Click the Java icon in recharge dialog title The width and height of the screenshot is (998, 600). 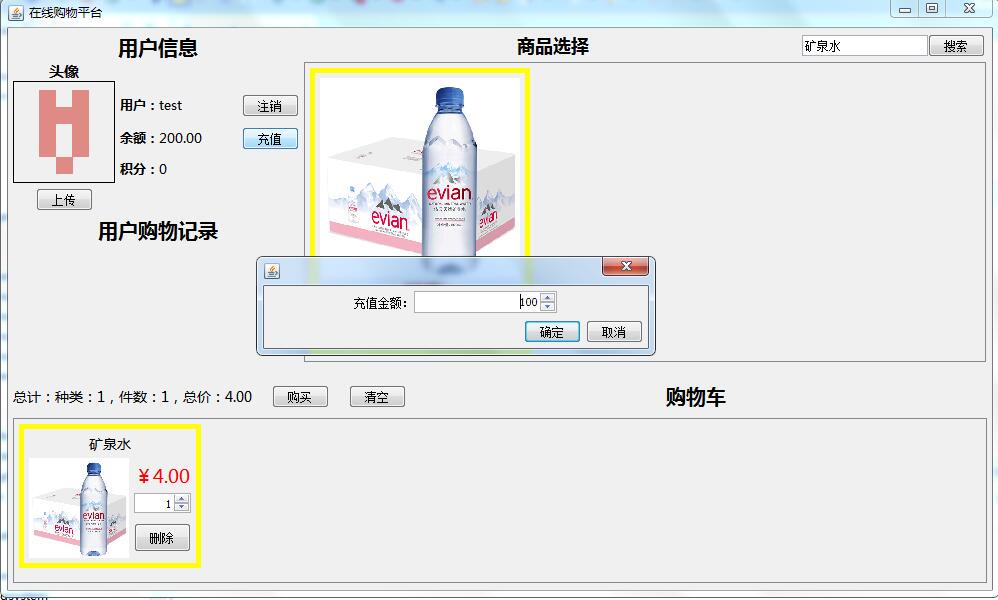[x=272, y=271]
